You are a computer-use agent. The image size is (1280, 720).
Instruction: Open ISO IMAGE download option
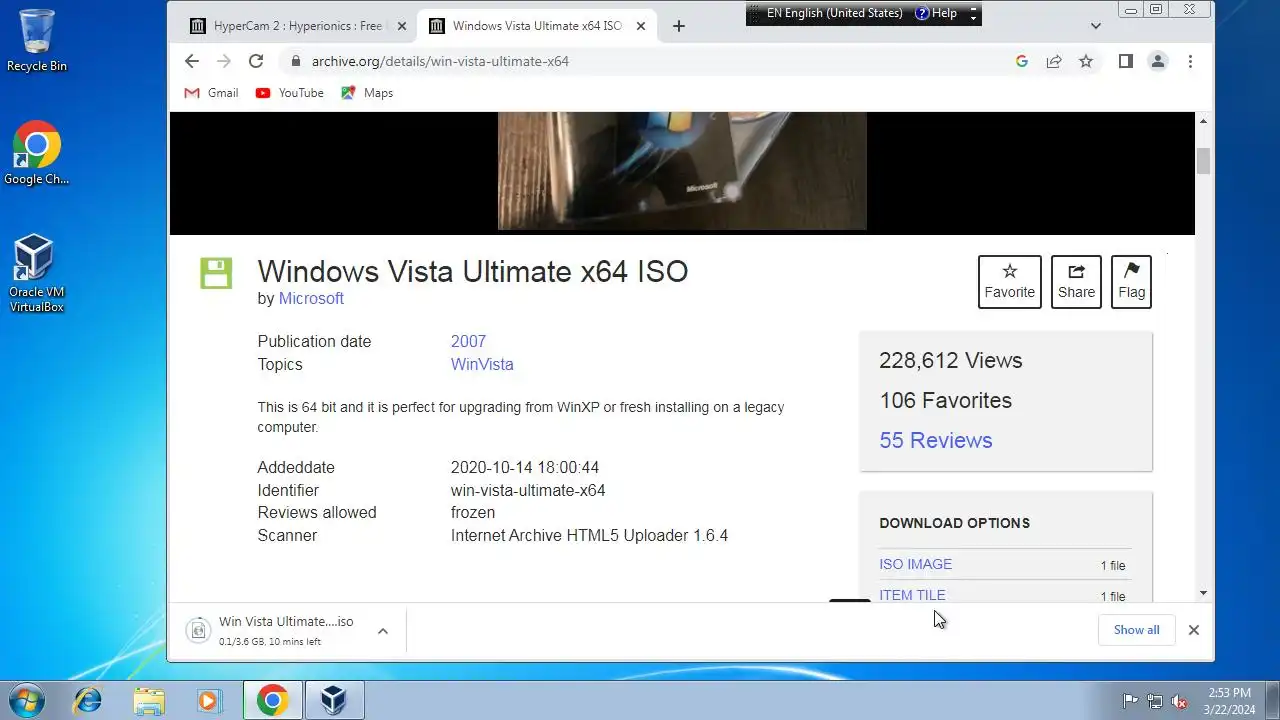click(x=916, y=564)
